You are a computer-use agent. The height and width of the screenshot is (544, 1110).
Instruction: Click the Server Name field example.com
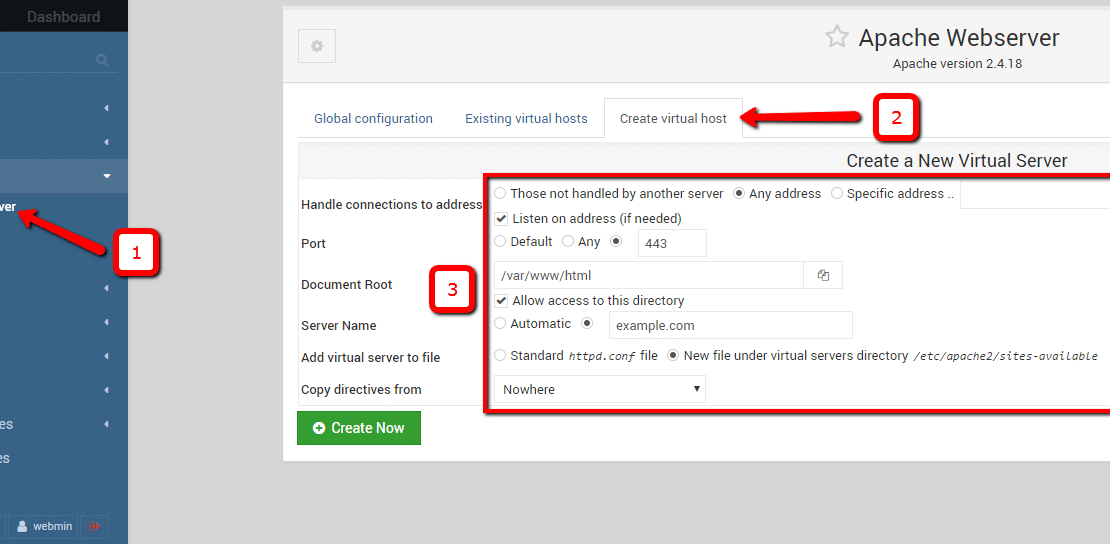pyautogui.click(x=731, y=325)
